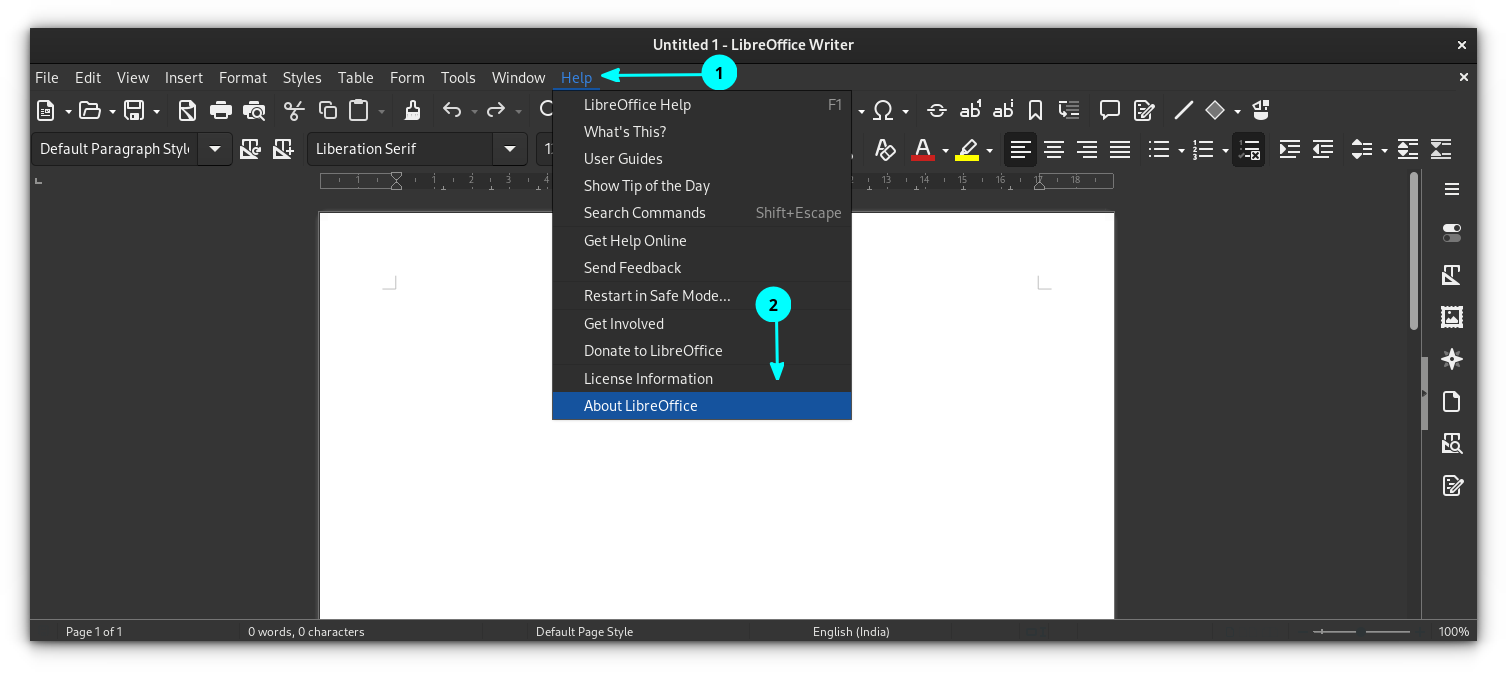Open the Tools menu
Viewport: 1507px width, 673px height.
(x=458, y=77)
